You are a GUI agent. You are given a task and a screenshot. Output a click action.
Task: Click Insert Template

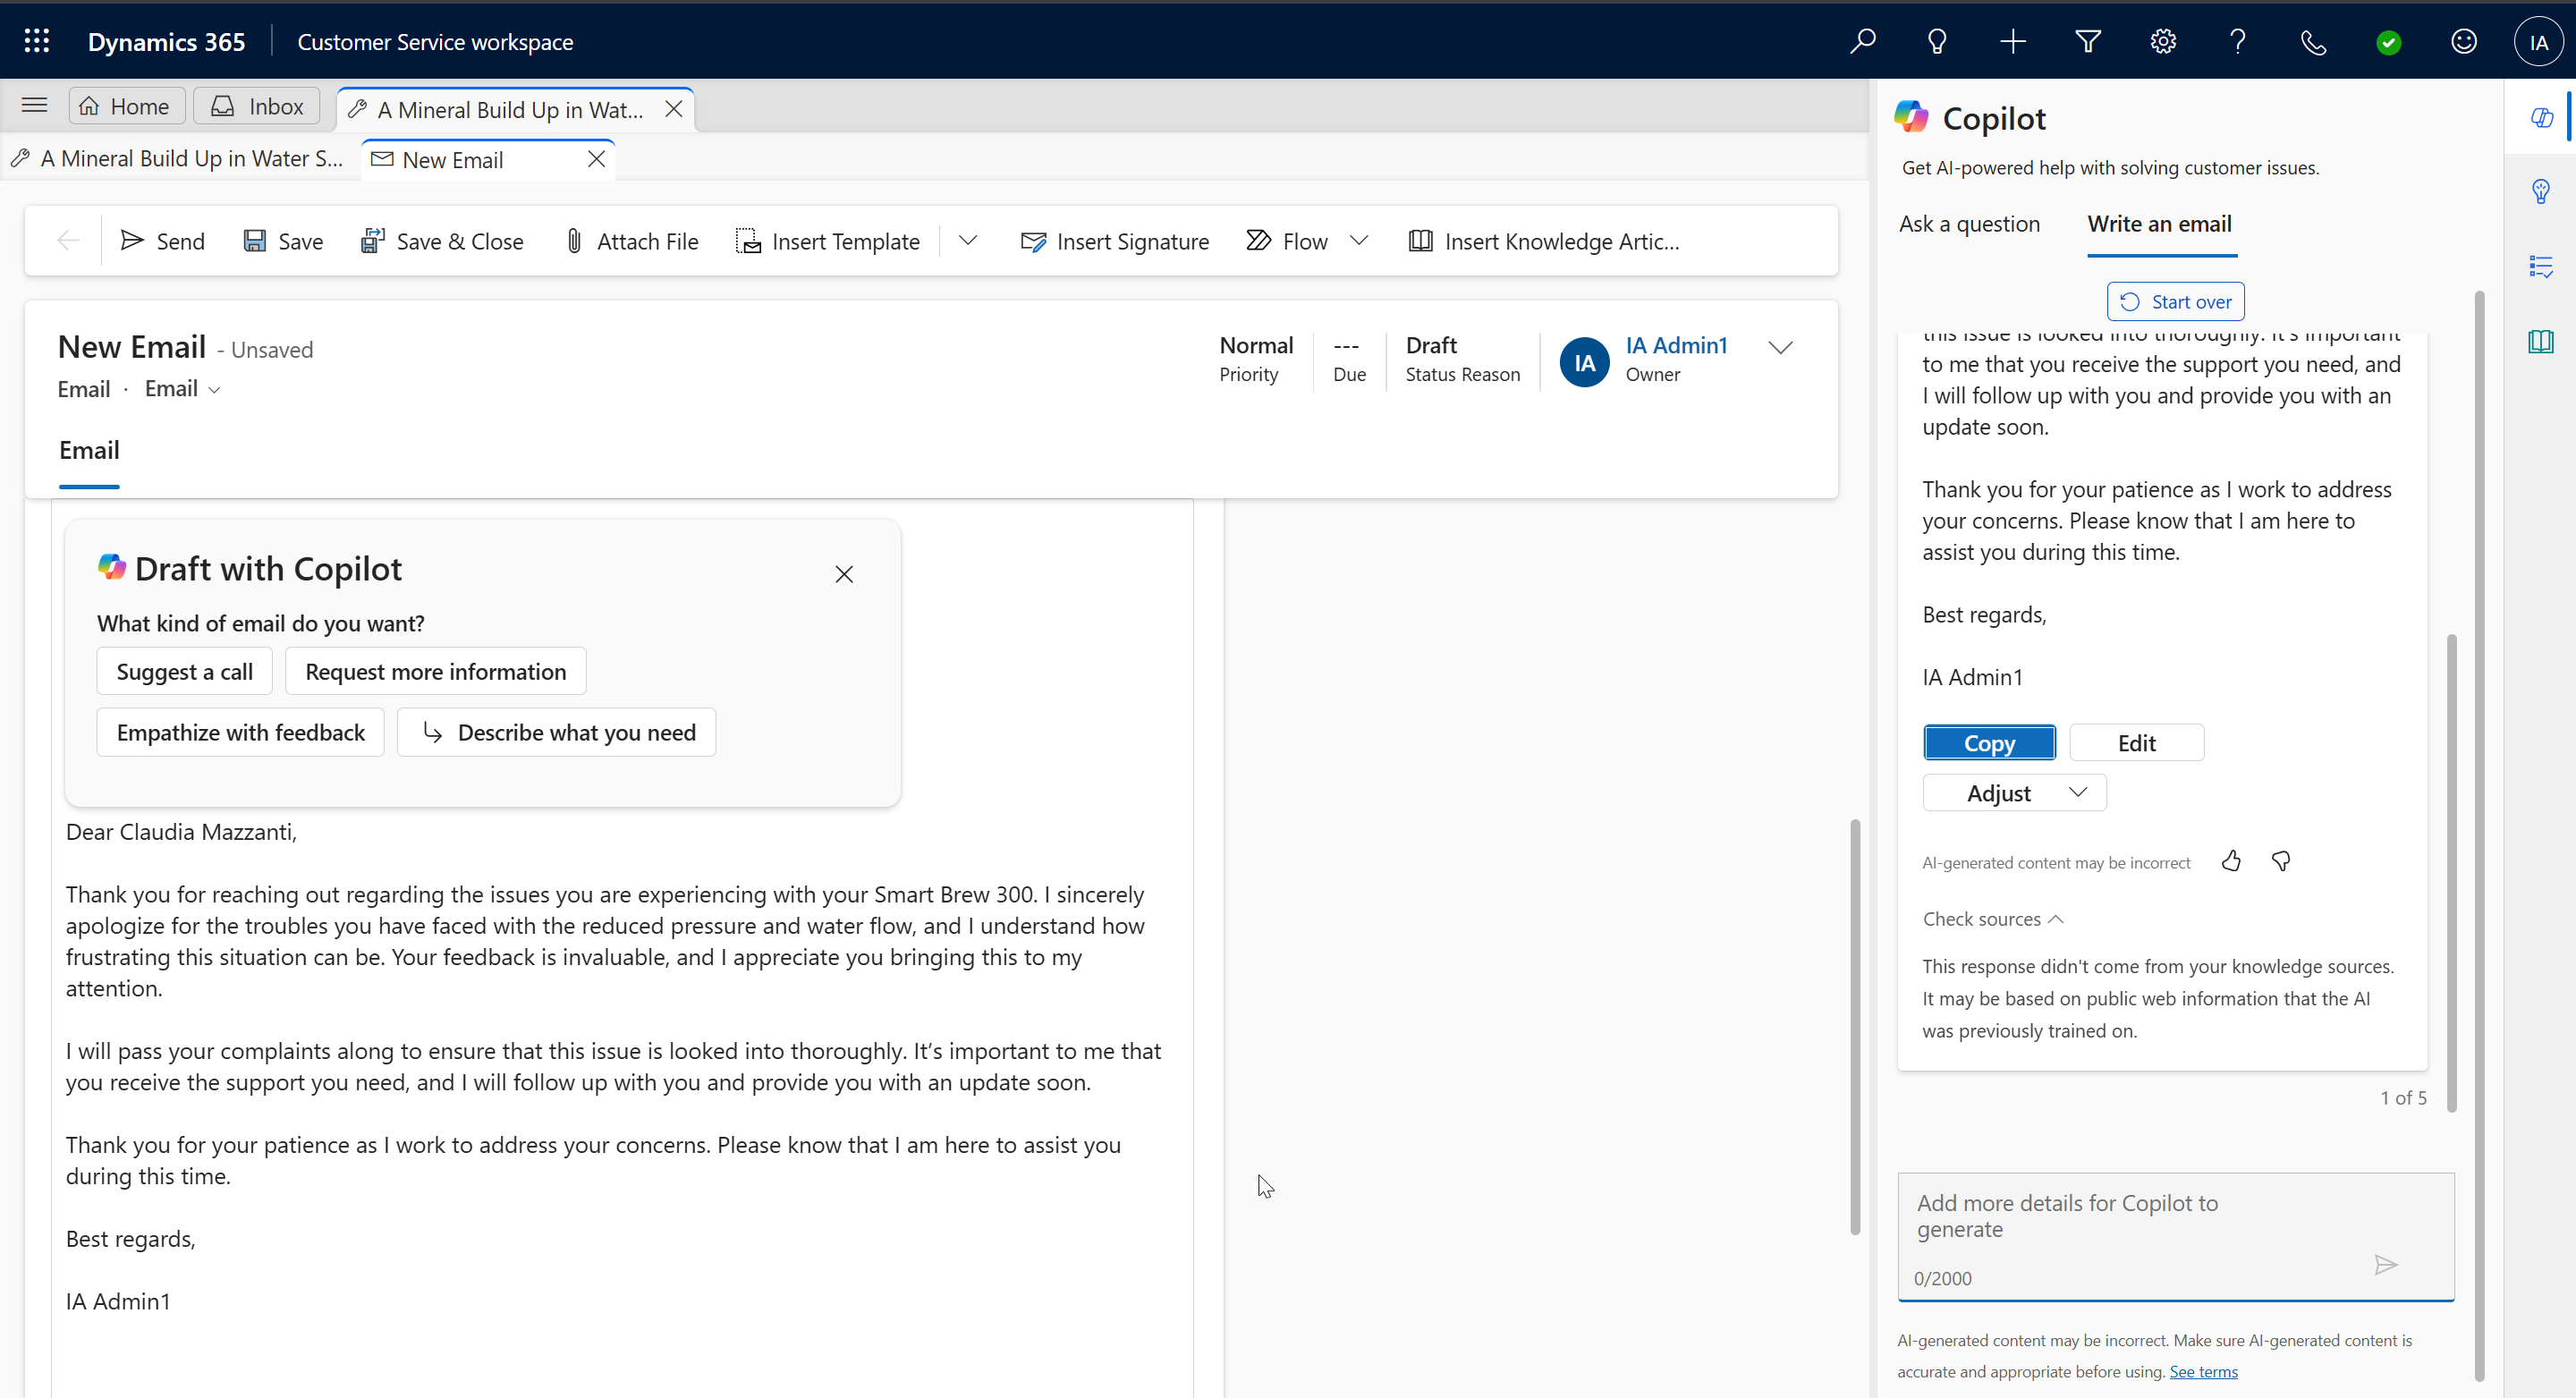(x=827, y=241)
